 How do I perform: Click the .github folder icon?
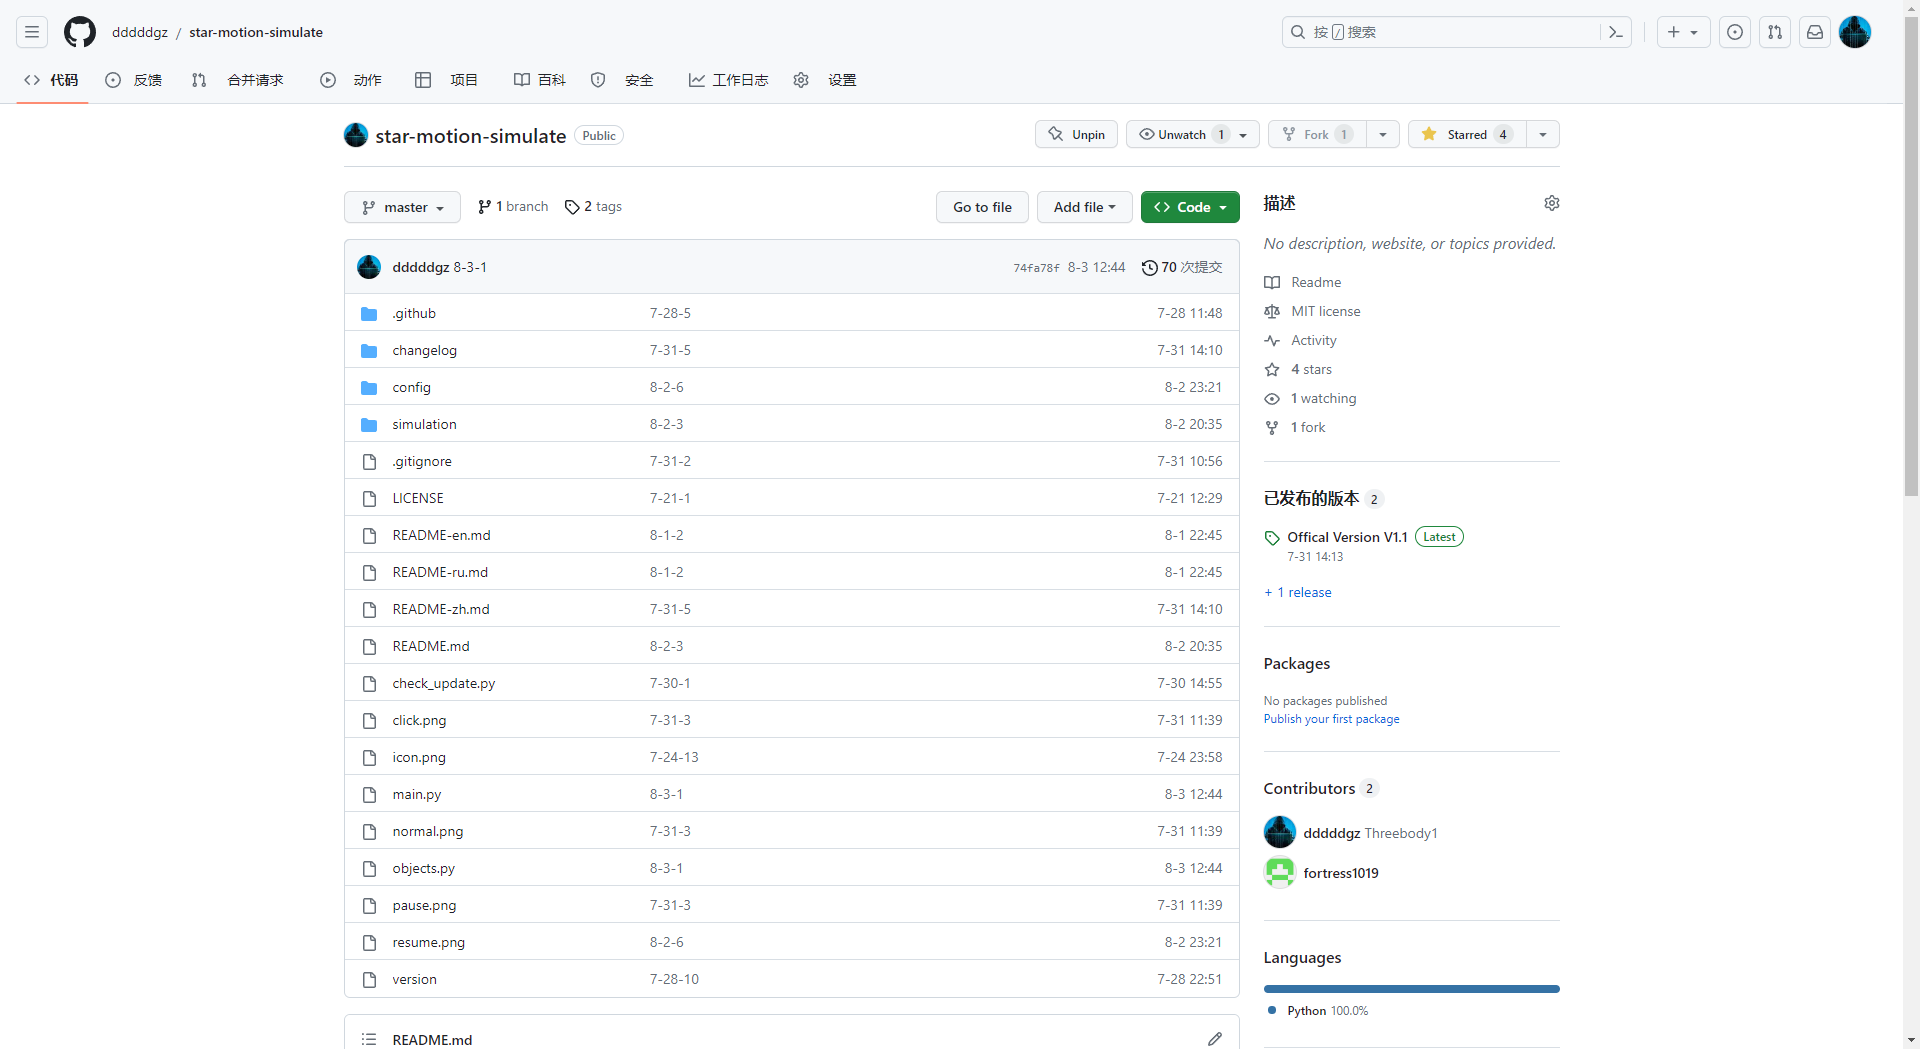click(x=369, y=313)
